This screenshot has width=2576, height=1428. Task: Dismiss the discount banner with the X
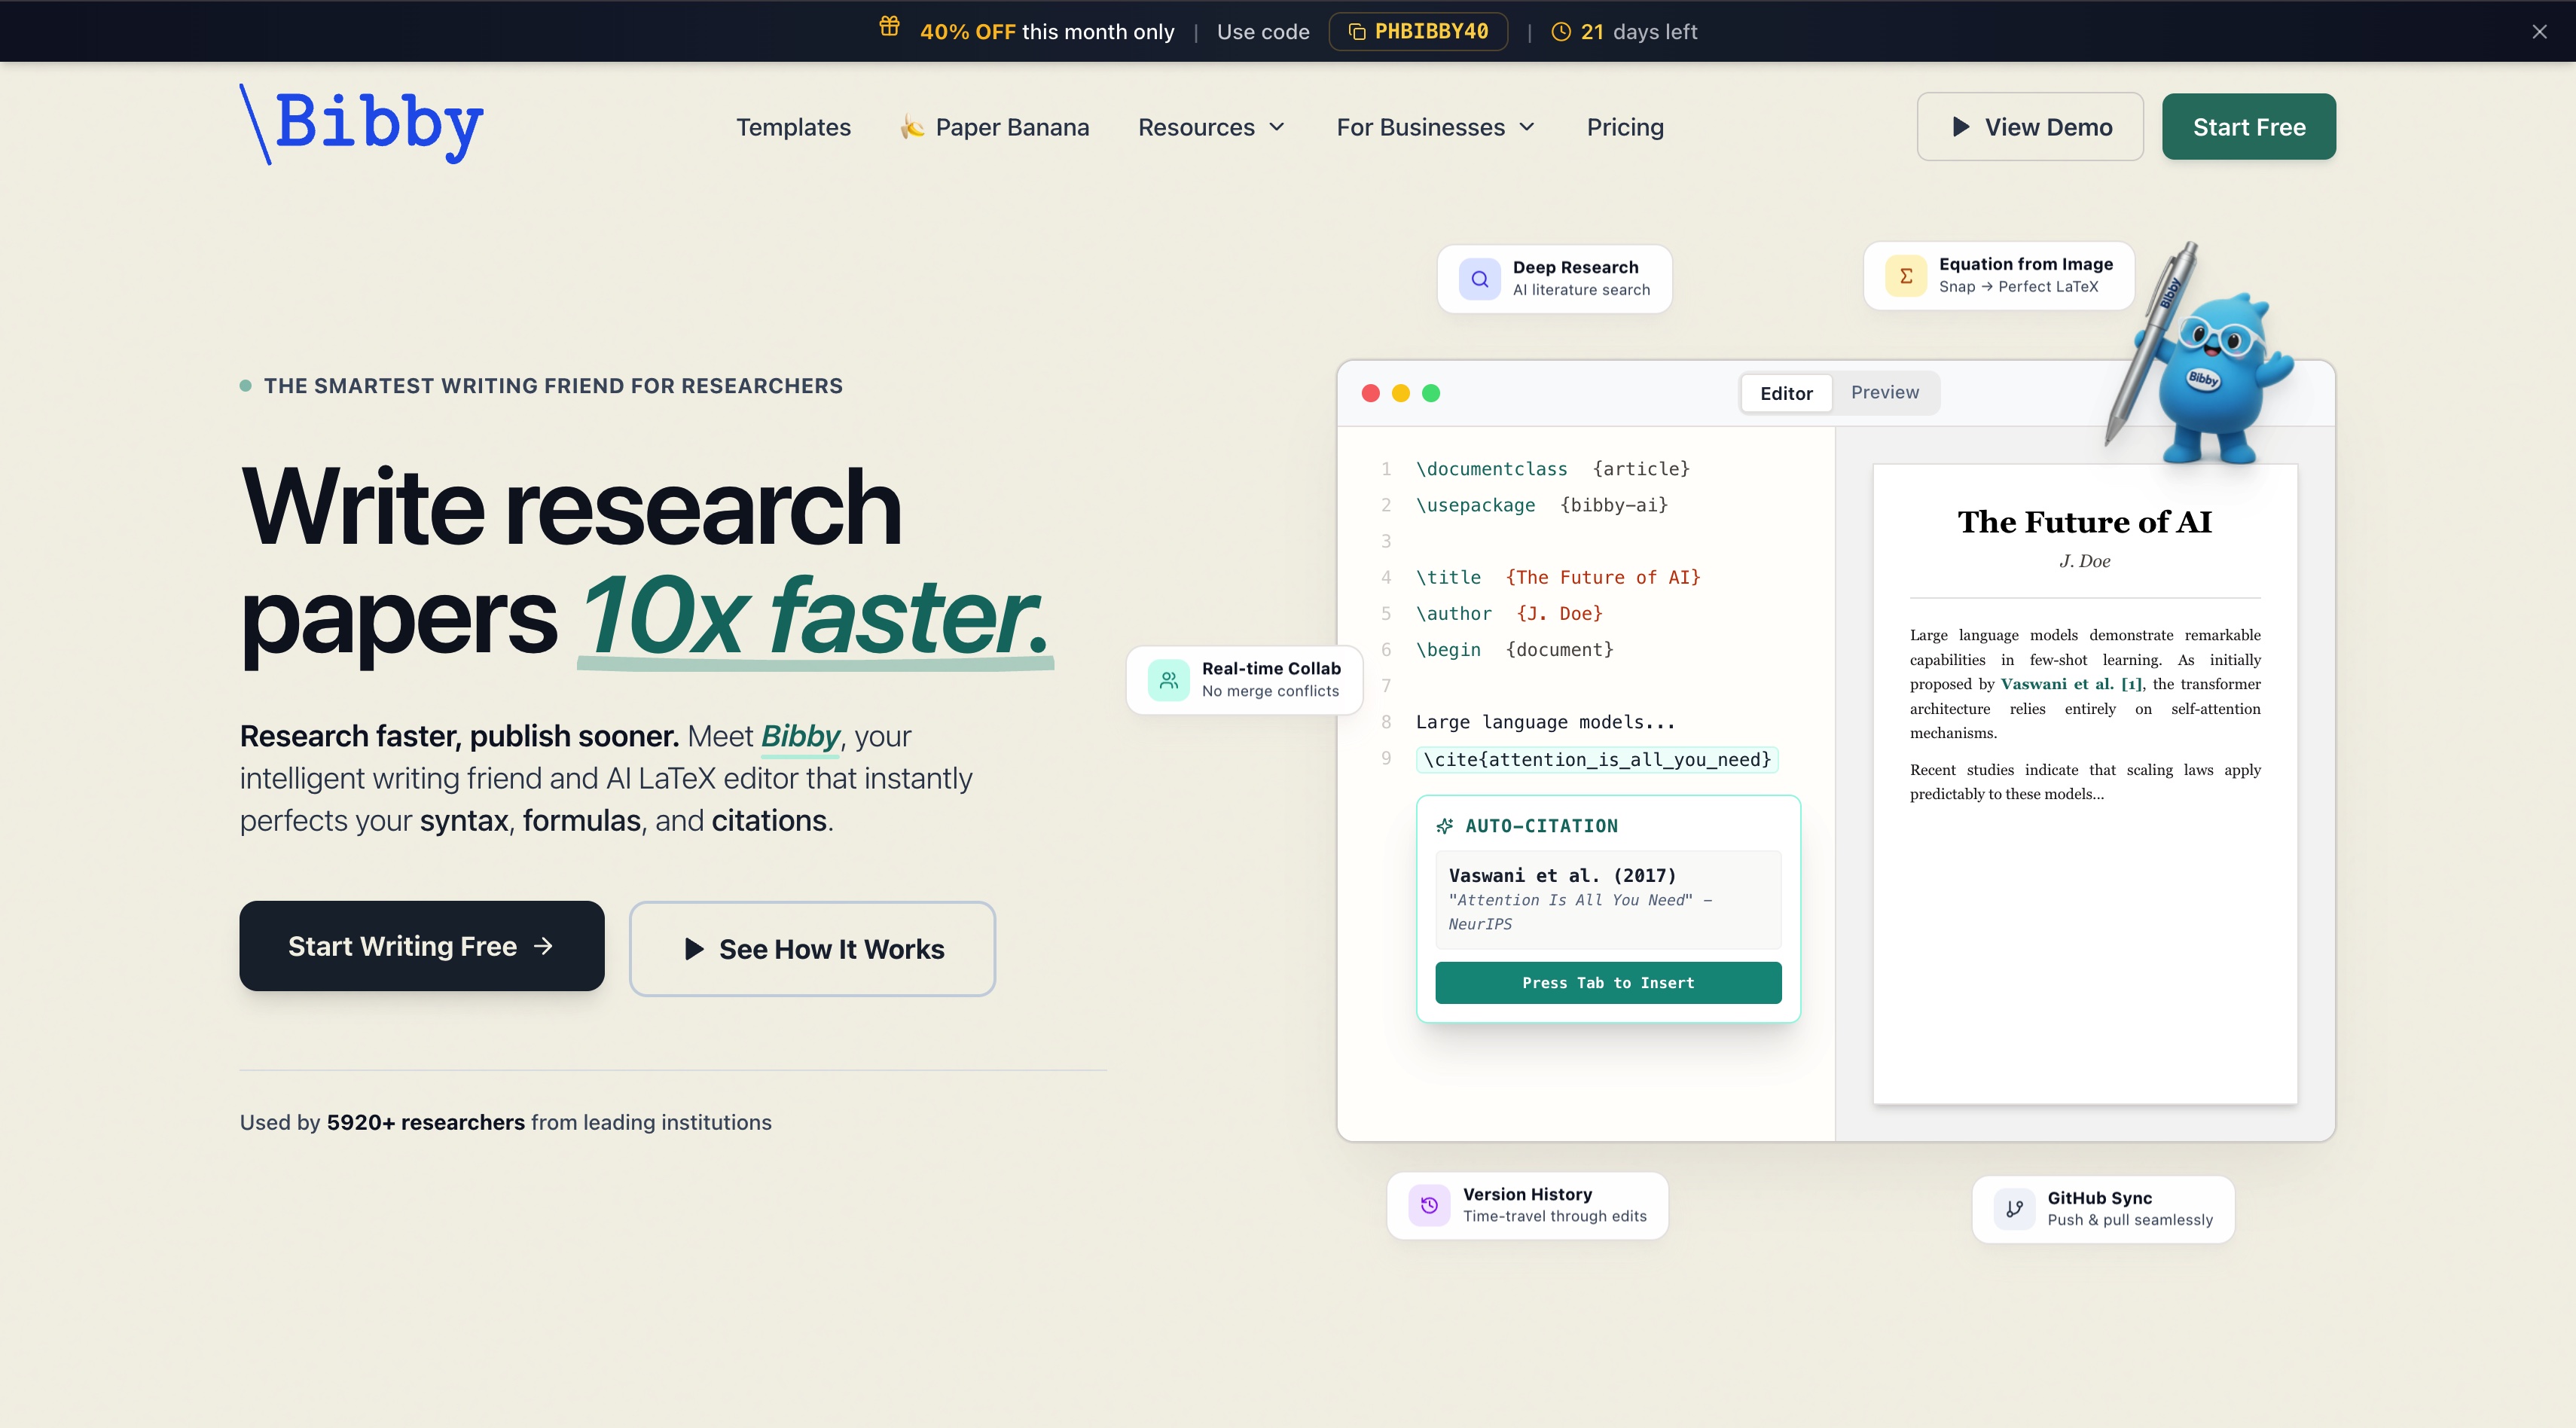[x=2541, y=31]
